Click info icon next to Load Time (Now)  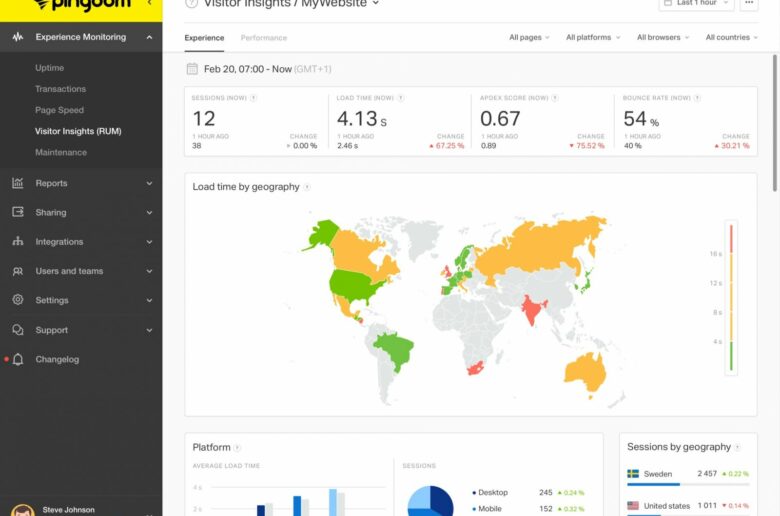pyautogui.click(x=401, y=98)
